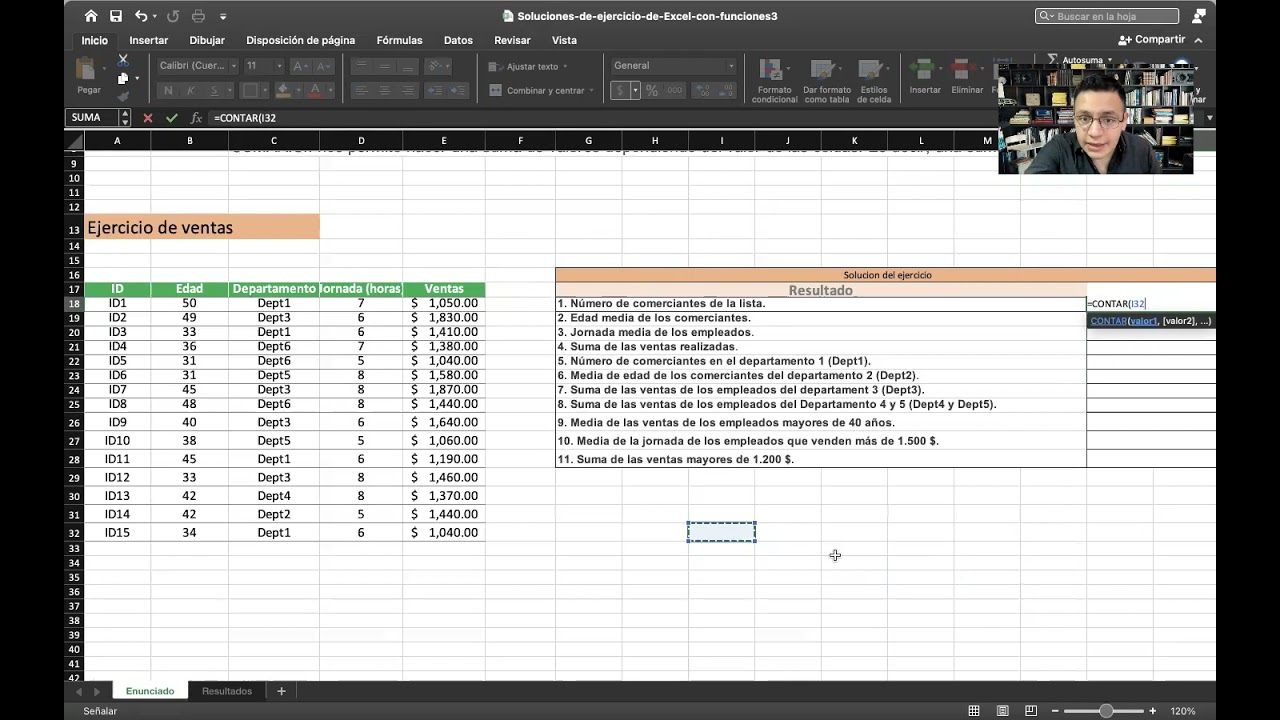The height and width of the screenshot is (720, 1280).
Task: Align text to the right
Action: 407,91
